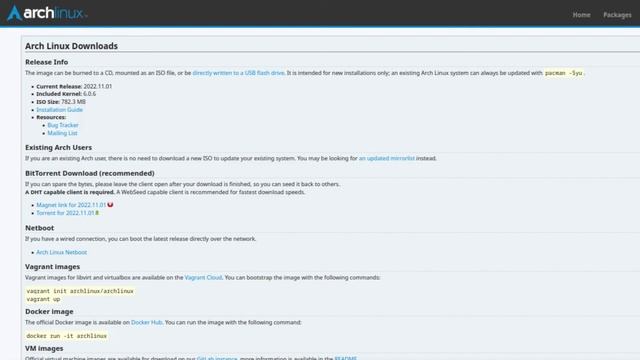Viewport: 640px width, 360px height.
Task: Click the 'Arch Linux Downloads' heading
Action: pyautogui.click(x=71, y=46)
